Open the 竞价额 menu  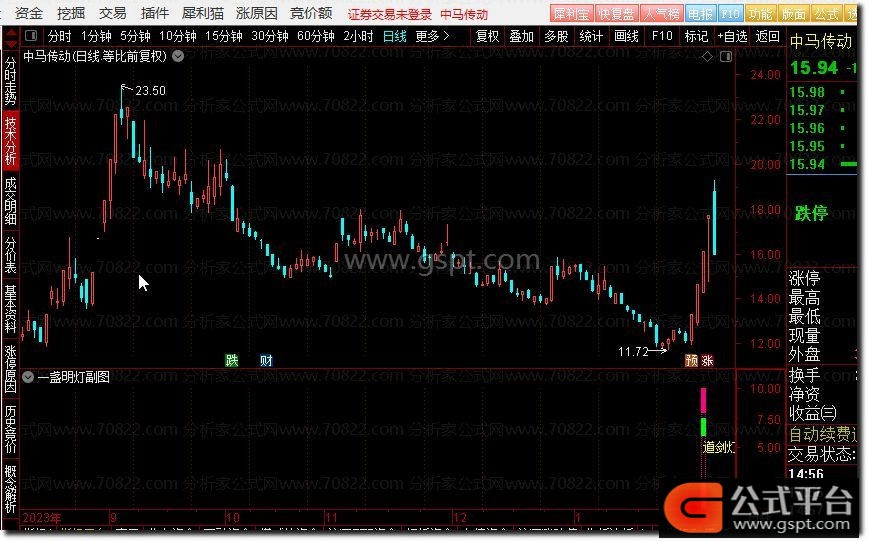tap(311, 13)
